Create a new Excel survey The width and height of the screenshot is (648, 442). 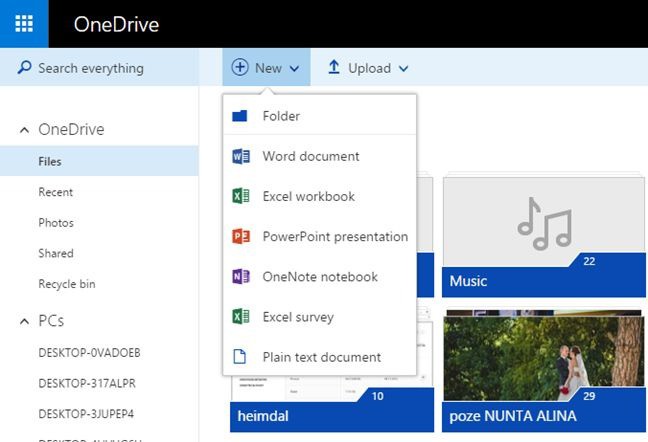(319, 317)
